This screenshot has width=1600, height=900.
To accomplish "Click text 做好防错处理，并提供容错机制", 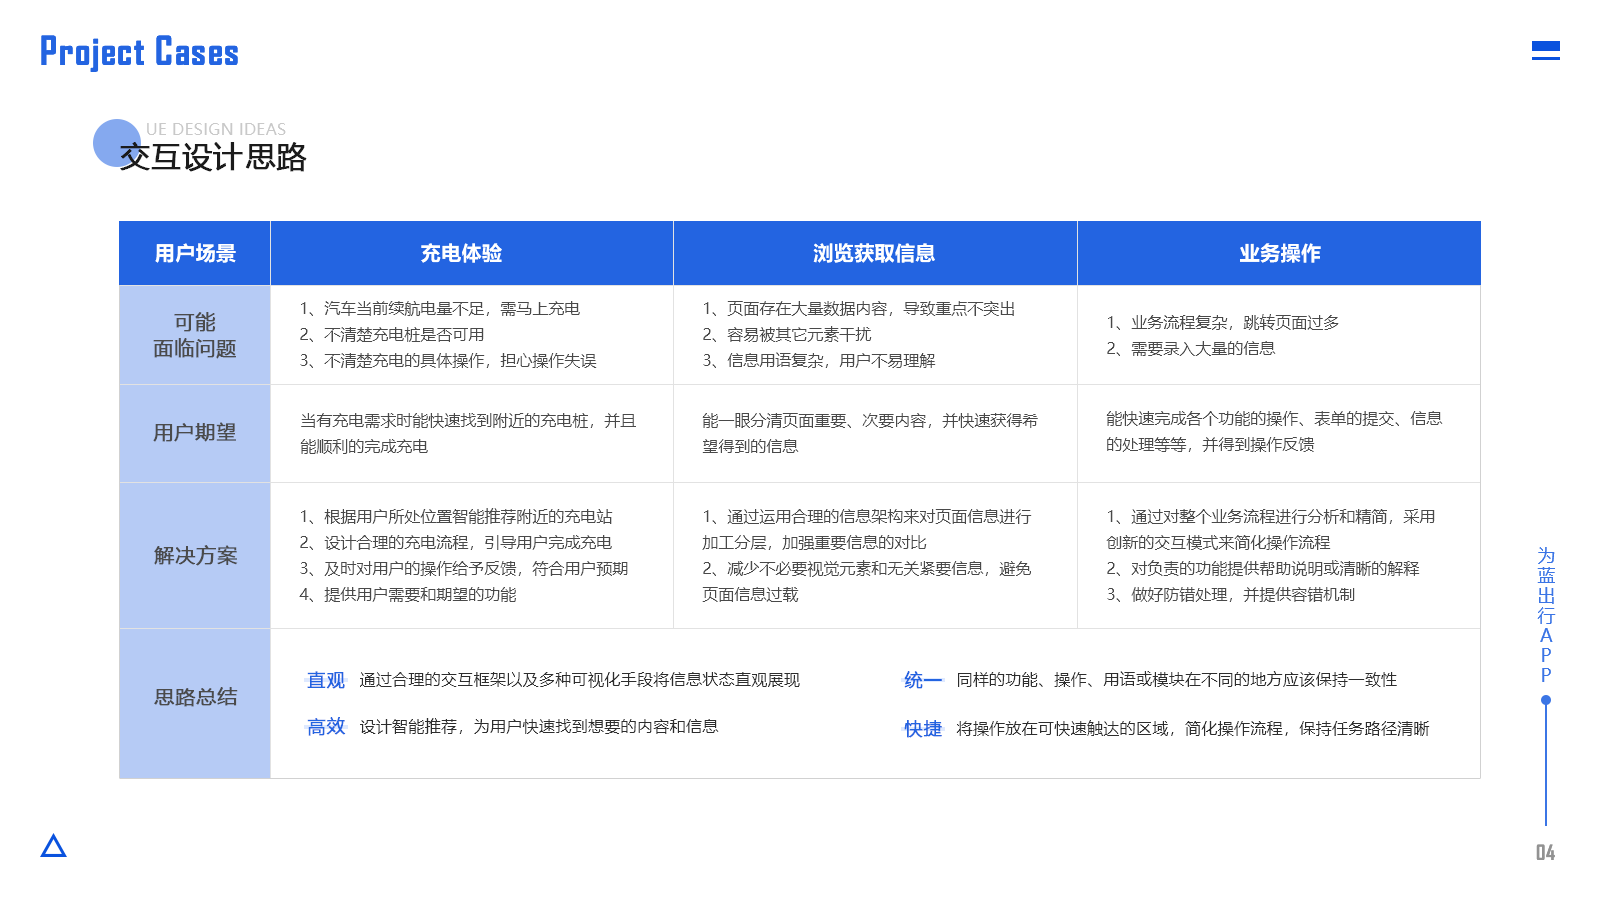I will [1243, 595].
